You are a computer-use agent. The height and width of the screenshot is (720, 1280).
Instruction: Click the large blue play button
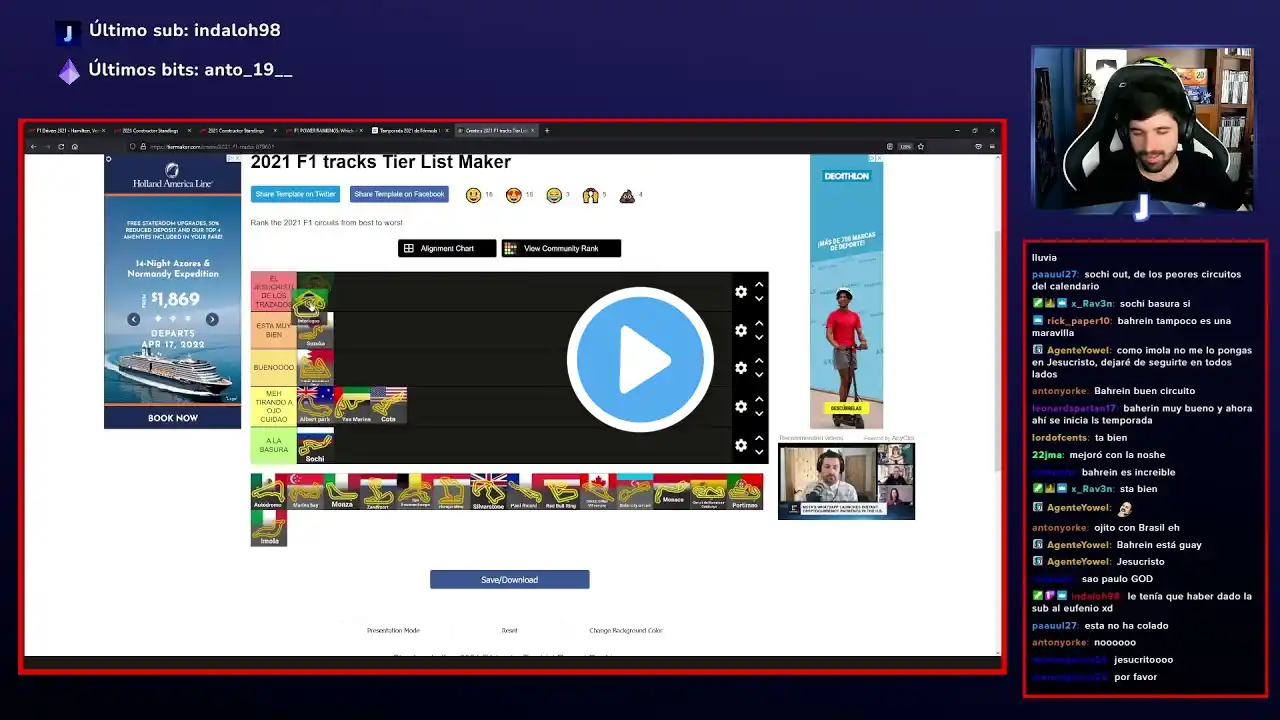tap(640, 360)
